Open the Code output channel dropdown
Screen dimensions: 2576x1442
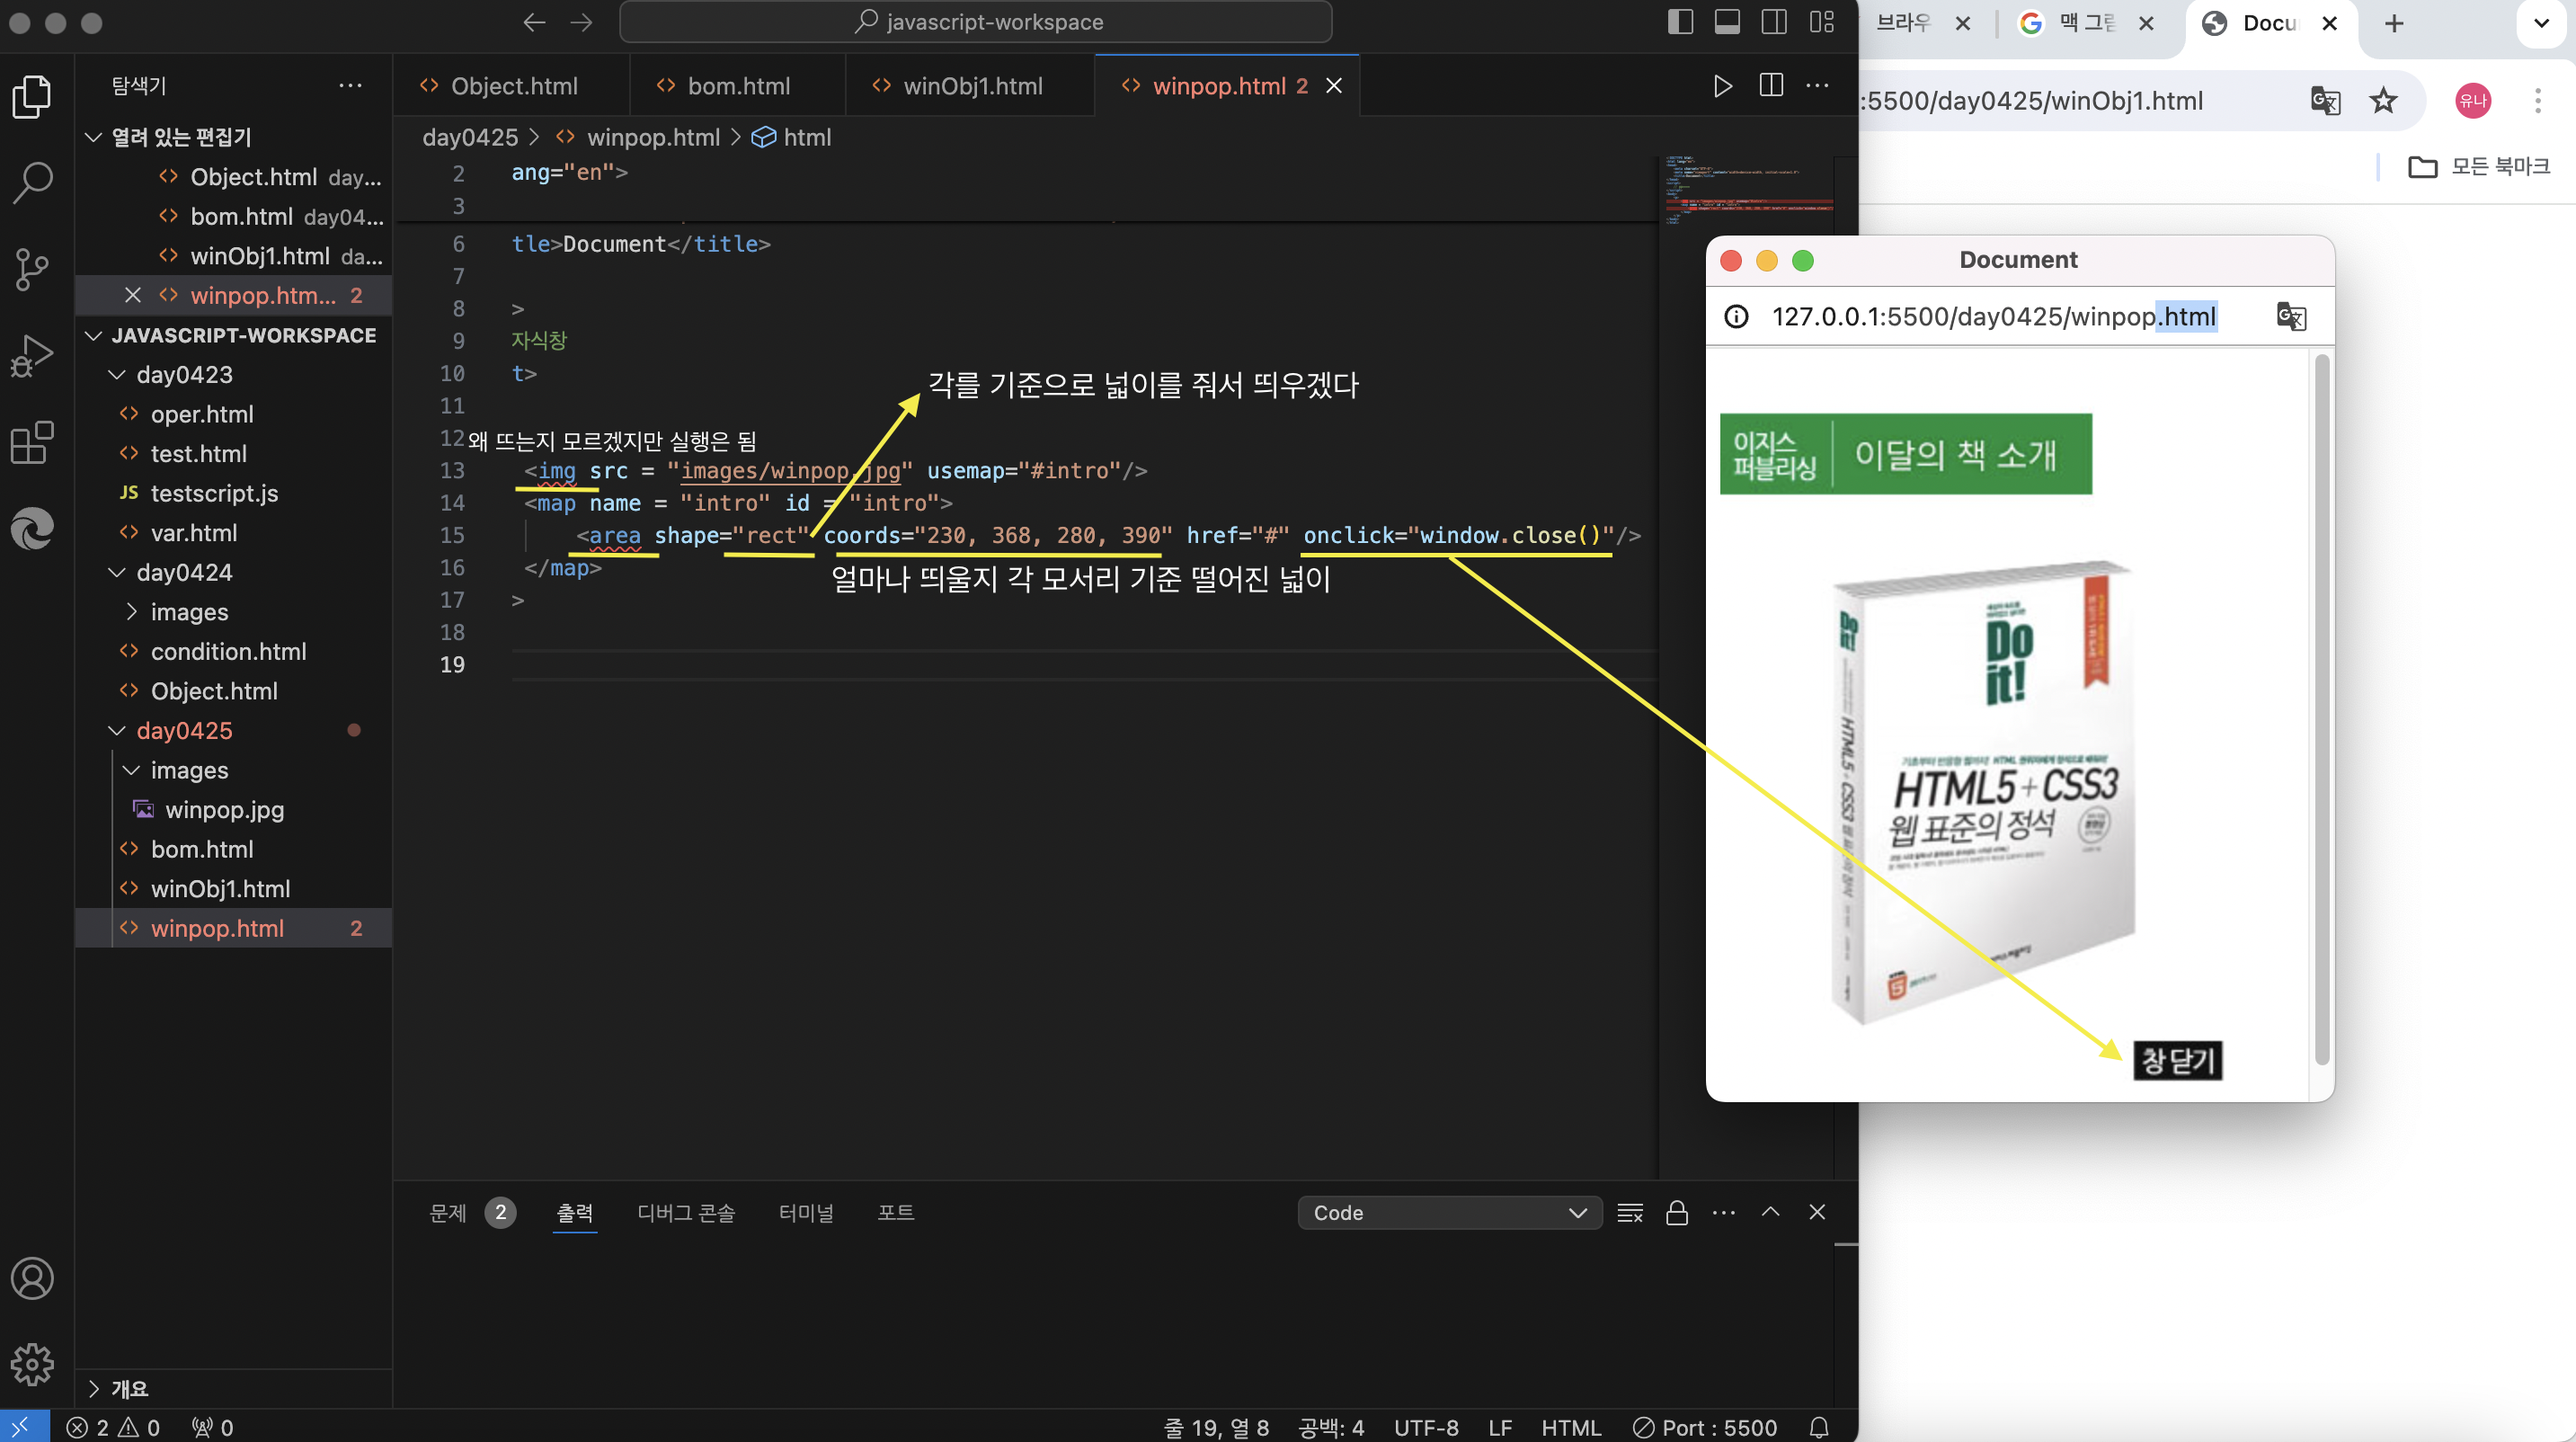1449,1213
